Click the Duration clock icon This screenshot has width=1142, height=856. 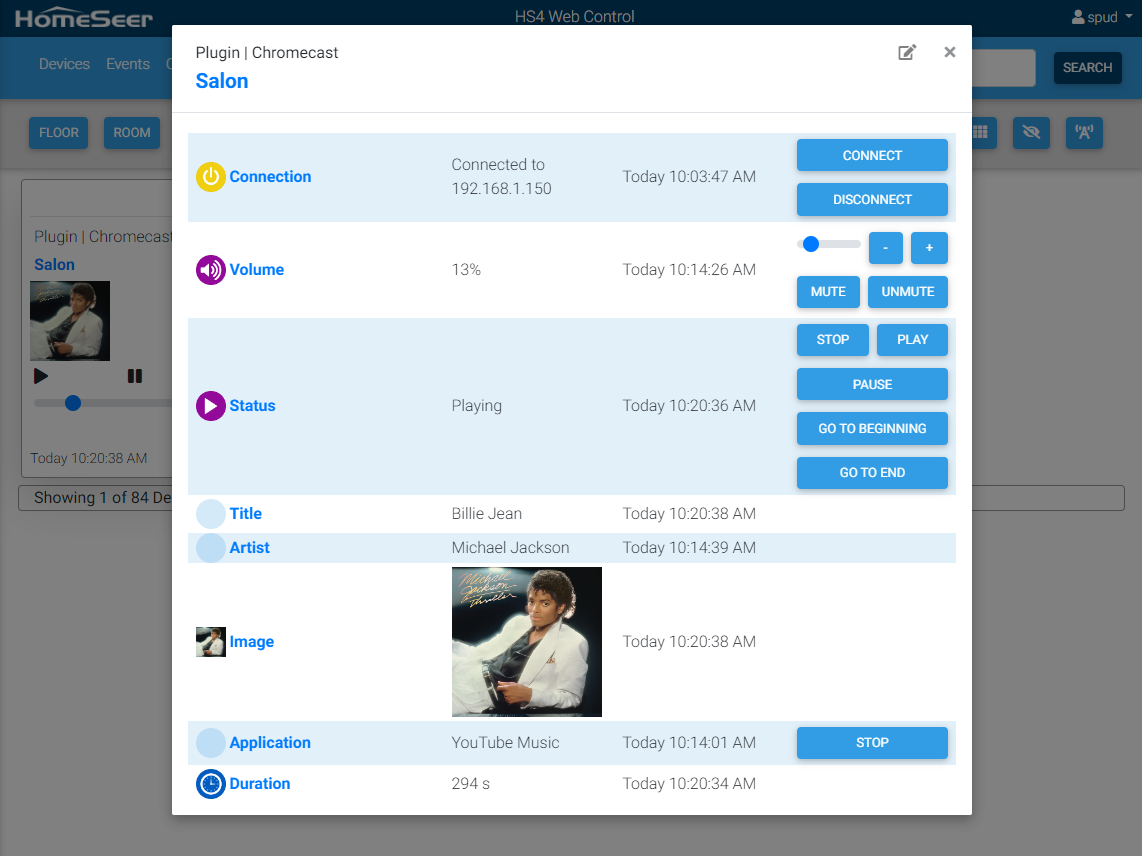pyautogui.click(x=209, y=783)
